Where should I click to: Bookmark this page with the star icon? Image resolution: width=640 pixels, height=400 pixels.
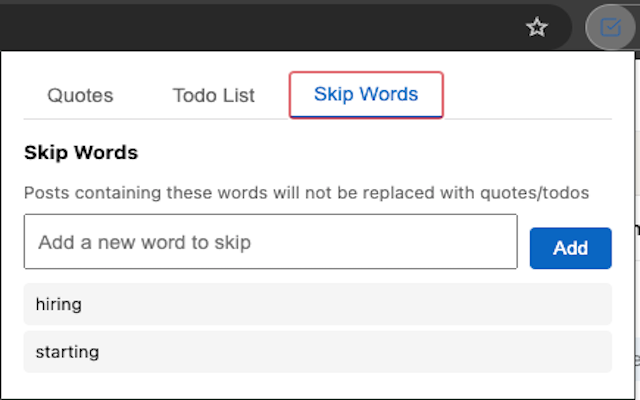pos(536,28)
